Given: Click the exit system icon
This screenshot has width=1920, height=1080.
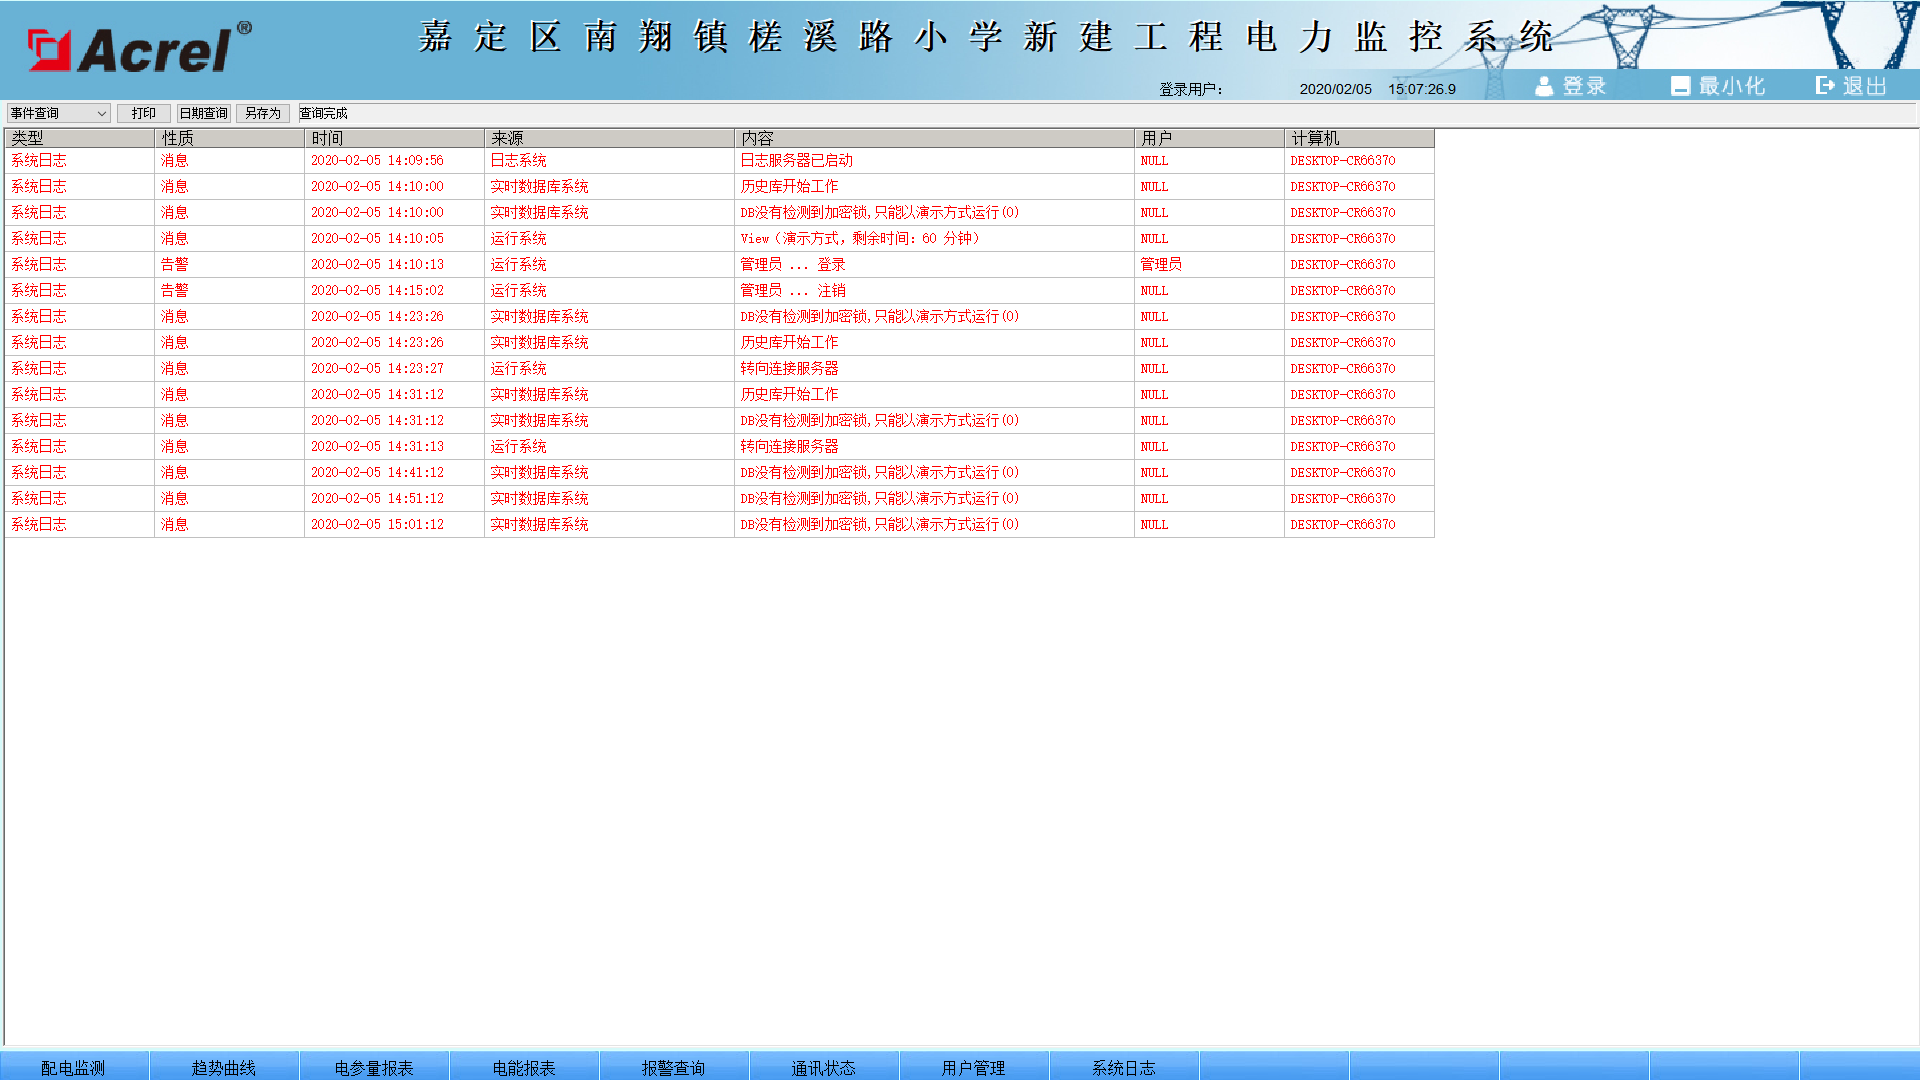Looking at the screenshot, I should (x=1825, y=86).
